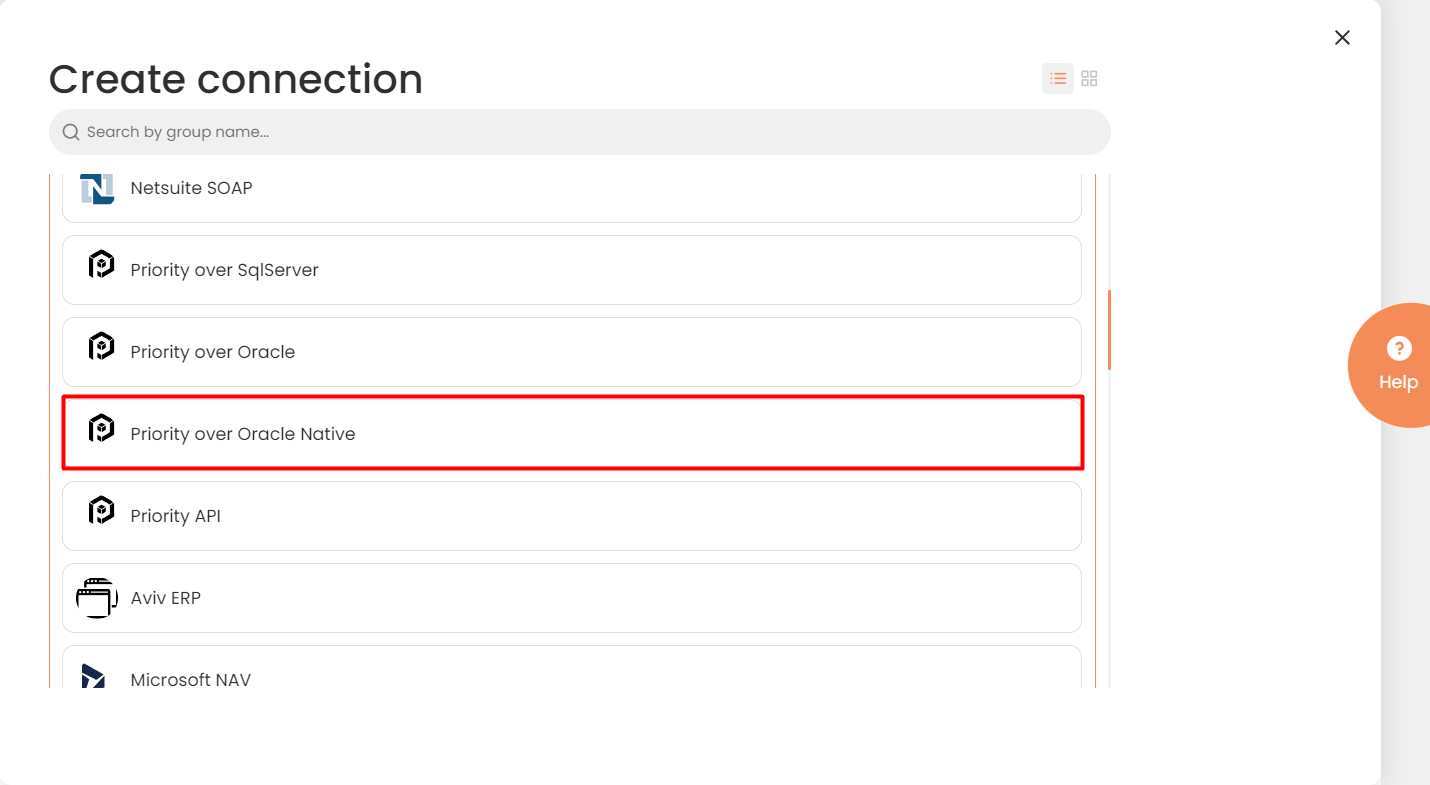Open the Microsoft NAV connection entry
1430x785 pixels.
[x=571, y=675]
